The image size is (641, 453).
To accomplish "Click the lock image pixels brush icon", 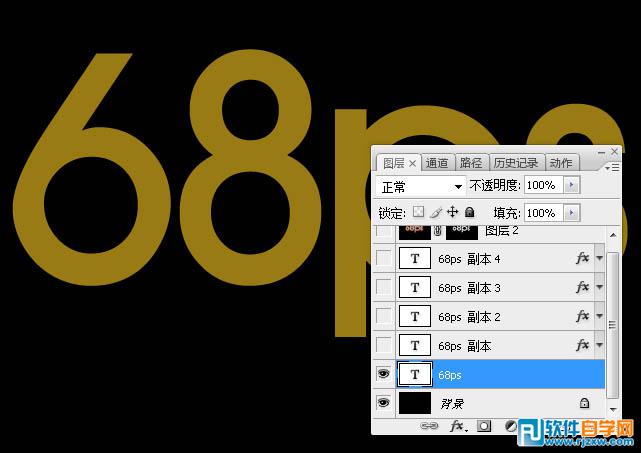I will [436, 212].
